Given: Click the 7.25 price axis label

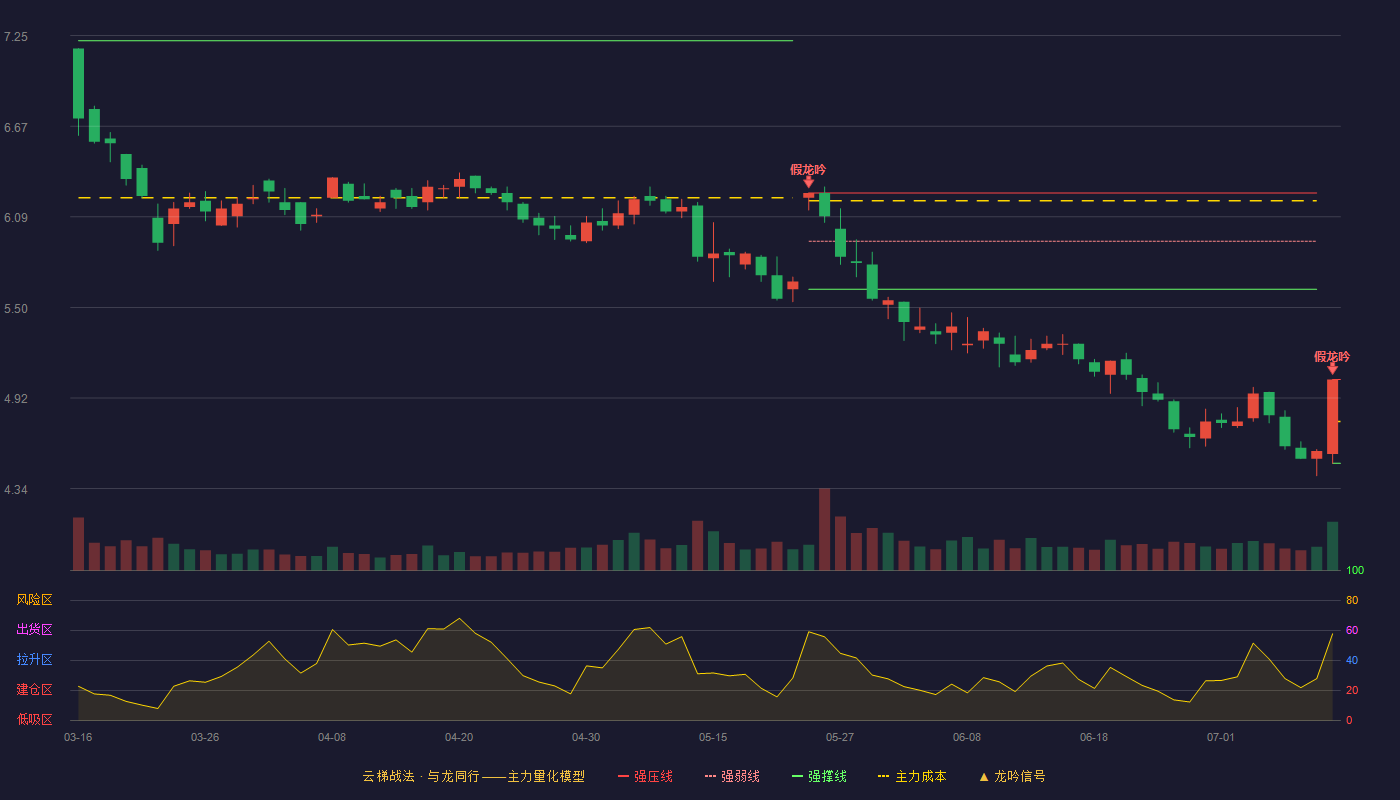Looking at the screenshot, I should click(x=16, y=37).
